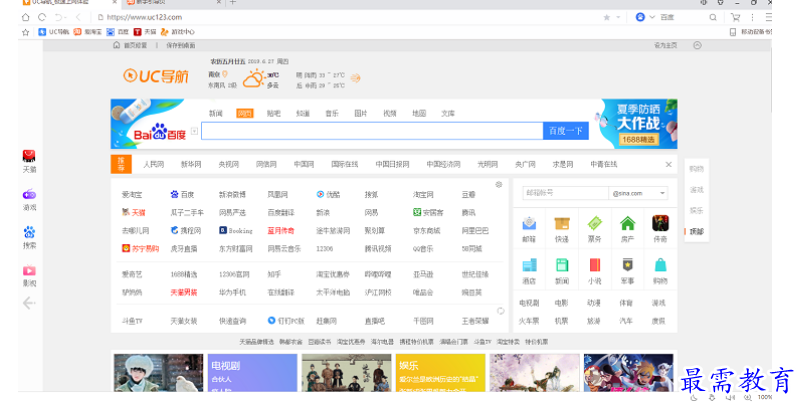Jump to 娱乐 section in right sidebar
The image size is (802, 412).
pyautogui.click(x=696, y=211)
